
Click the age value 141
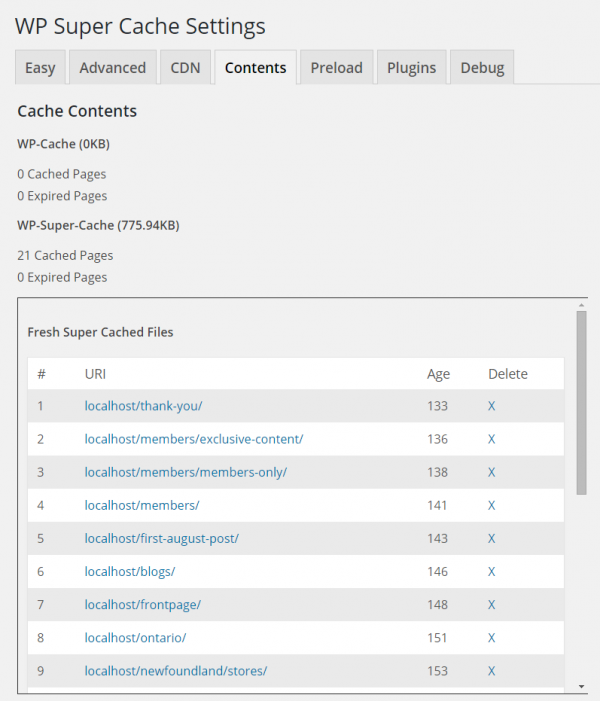click(x=437, y=505)
